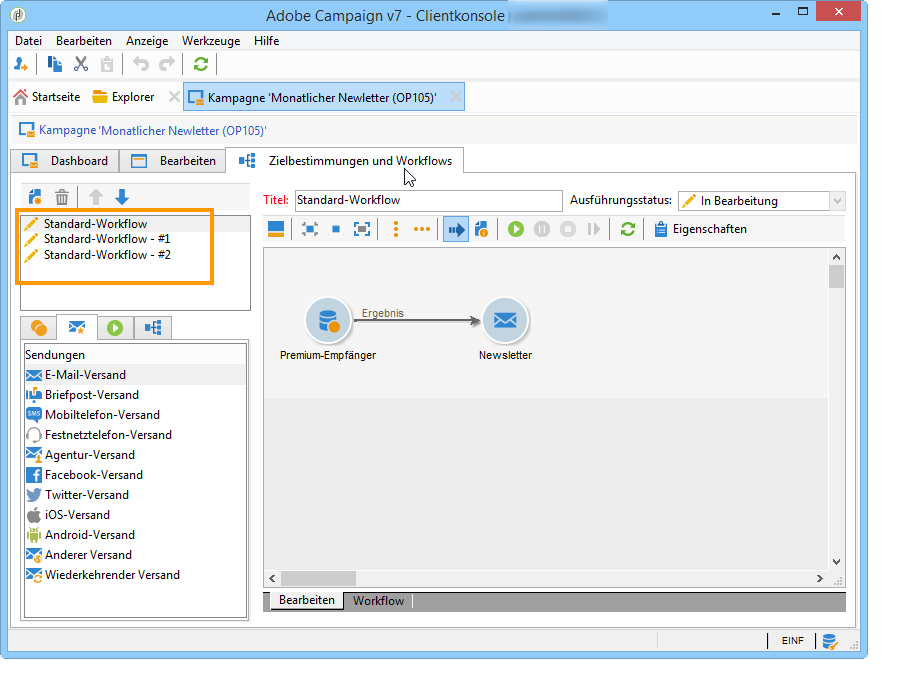Screen dimensions: 898x680
Task: Delete the selected workflow with the trash icon
Action: (x=62, y=197)
